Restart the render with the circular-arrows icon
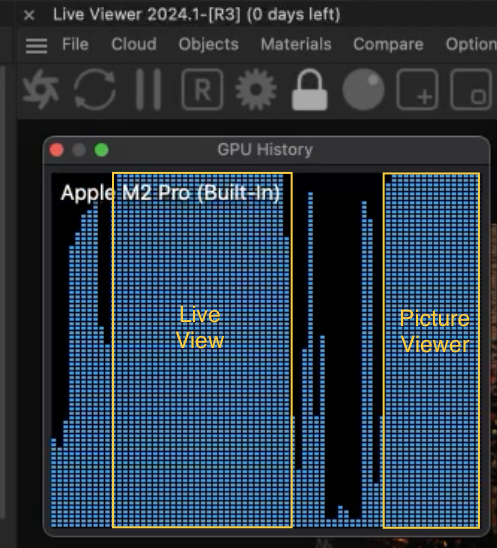Screen dimensions: 497x548 tap(95, 89)
